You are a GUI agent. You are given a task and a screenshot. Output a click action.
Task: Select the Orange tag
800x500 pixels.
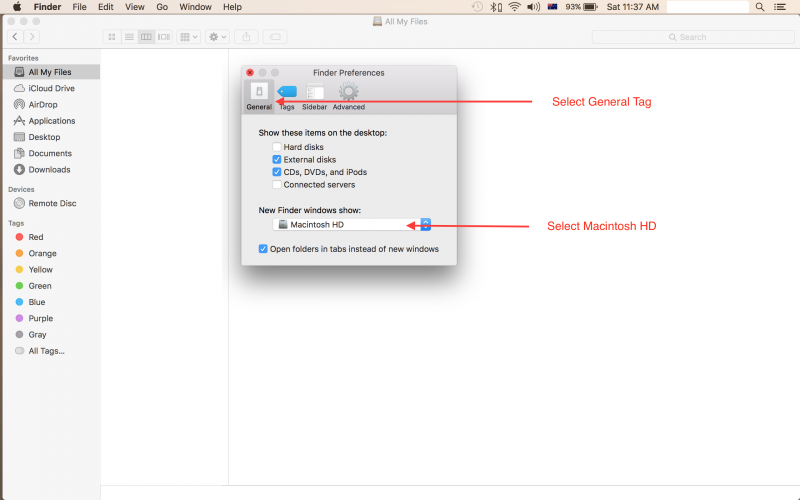(51, 254)
